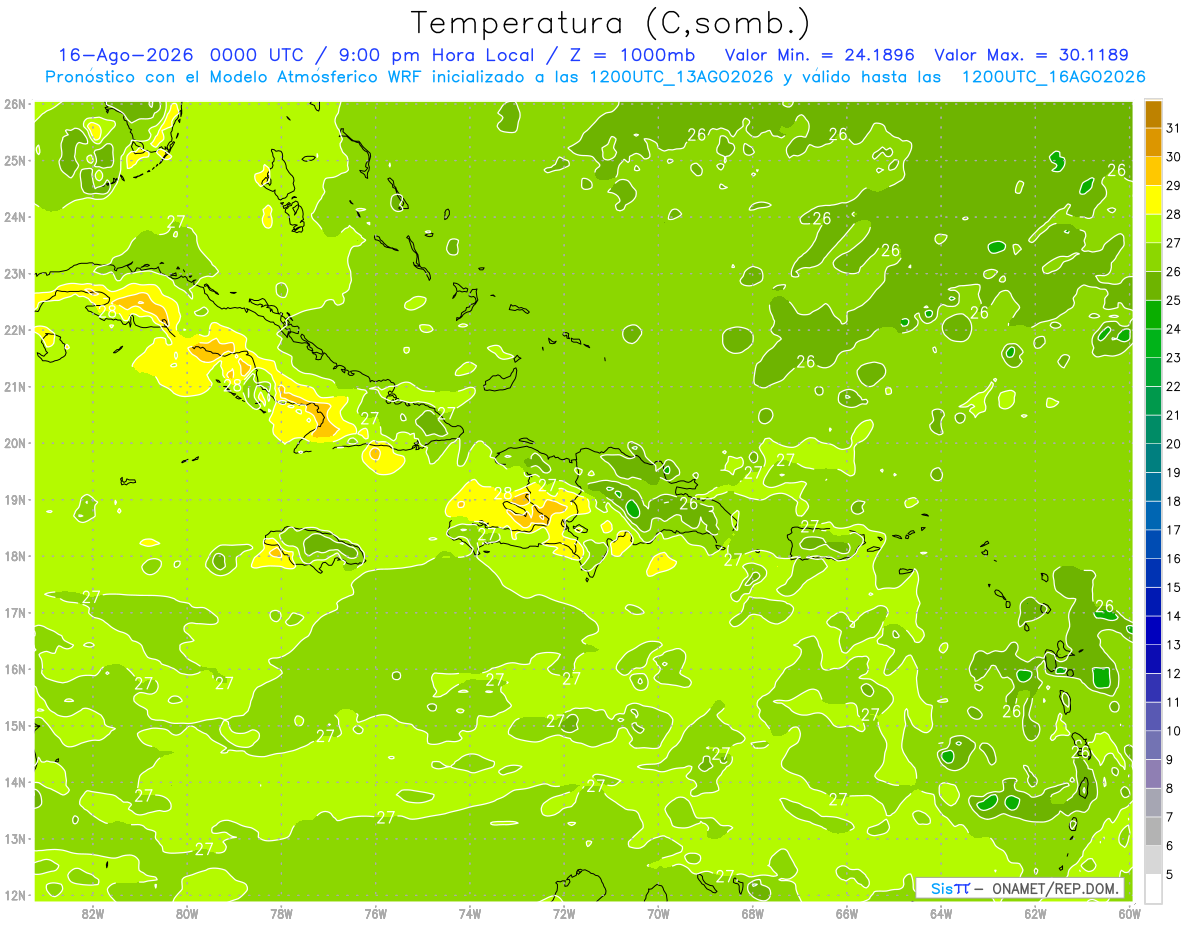Viewport: 1200px width, 927px height.
Task: Click the "80W" longitude label
Action: 187,912
